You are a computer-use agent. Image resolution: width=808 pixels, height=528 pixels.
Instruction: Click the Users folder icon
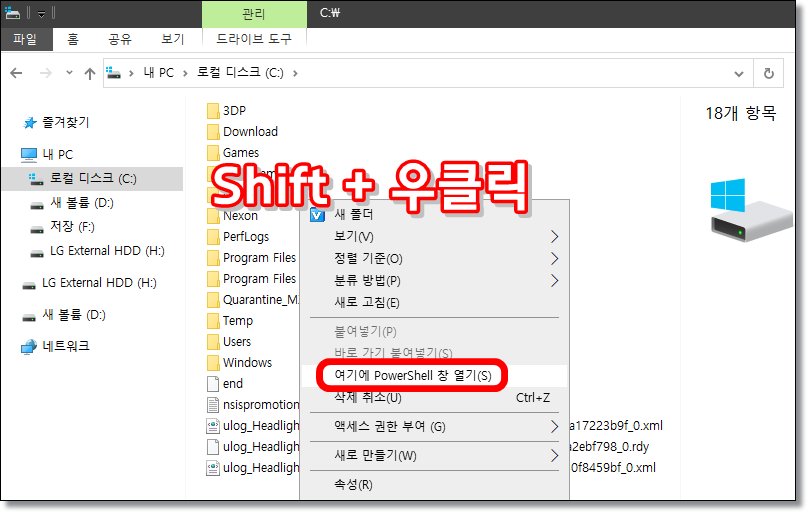coord(213,343)
